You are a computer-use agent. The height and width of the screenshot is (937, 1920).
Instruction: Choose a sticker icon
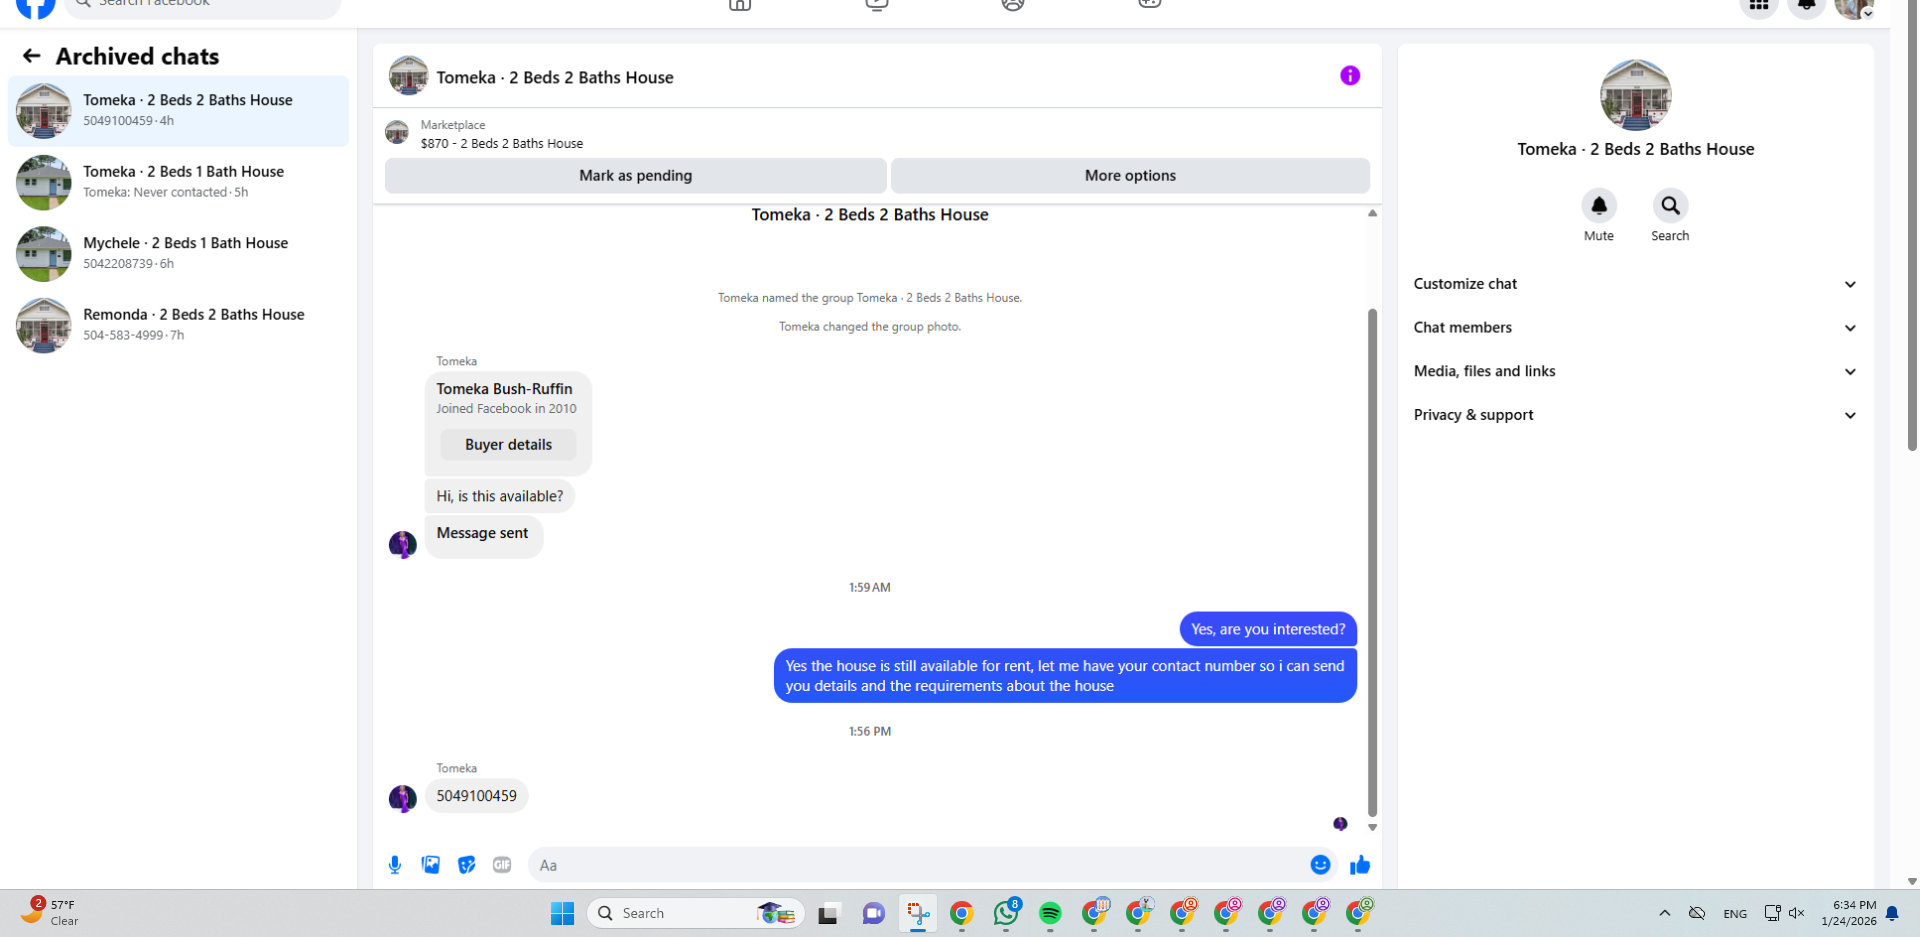pyautogui.click(x=466, y=865)
